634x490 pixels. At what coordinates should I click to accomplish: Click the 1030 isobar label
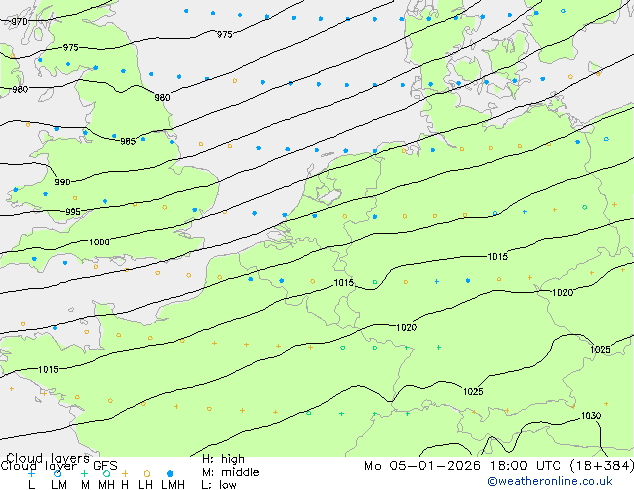click(591, 415)
